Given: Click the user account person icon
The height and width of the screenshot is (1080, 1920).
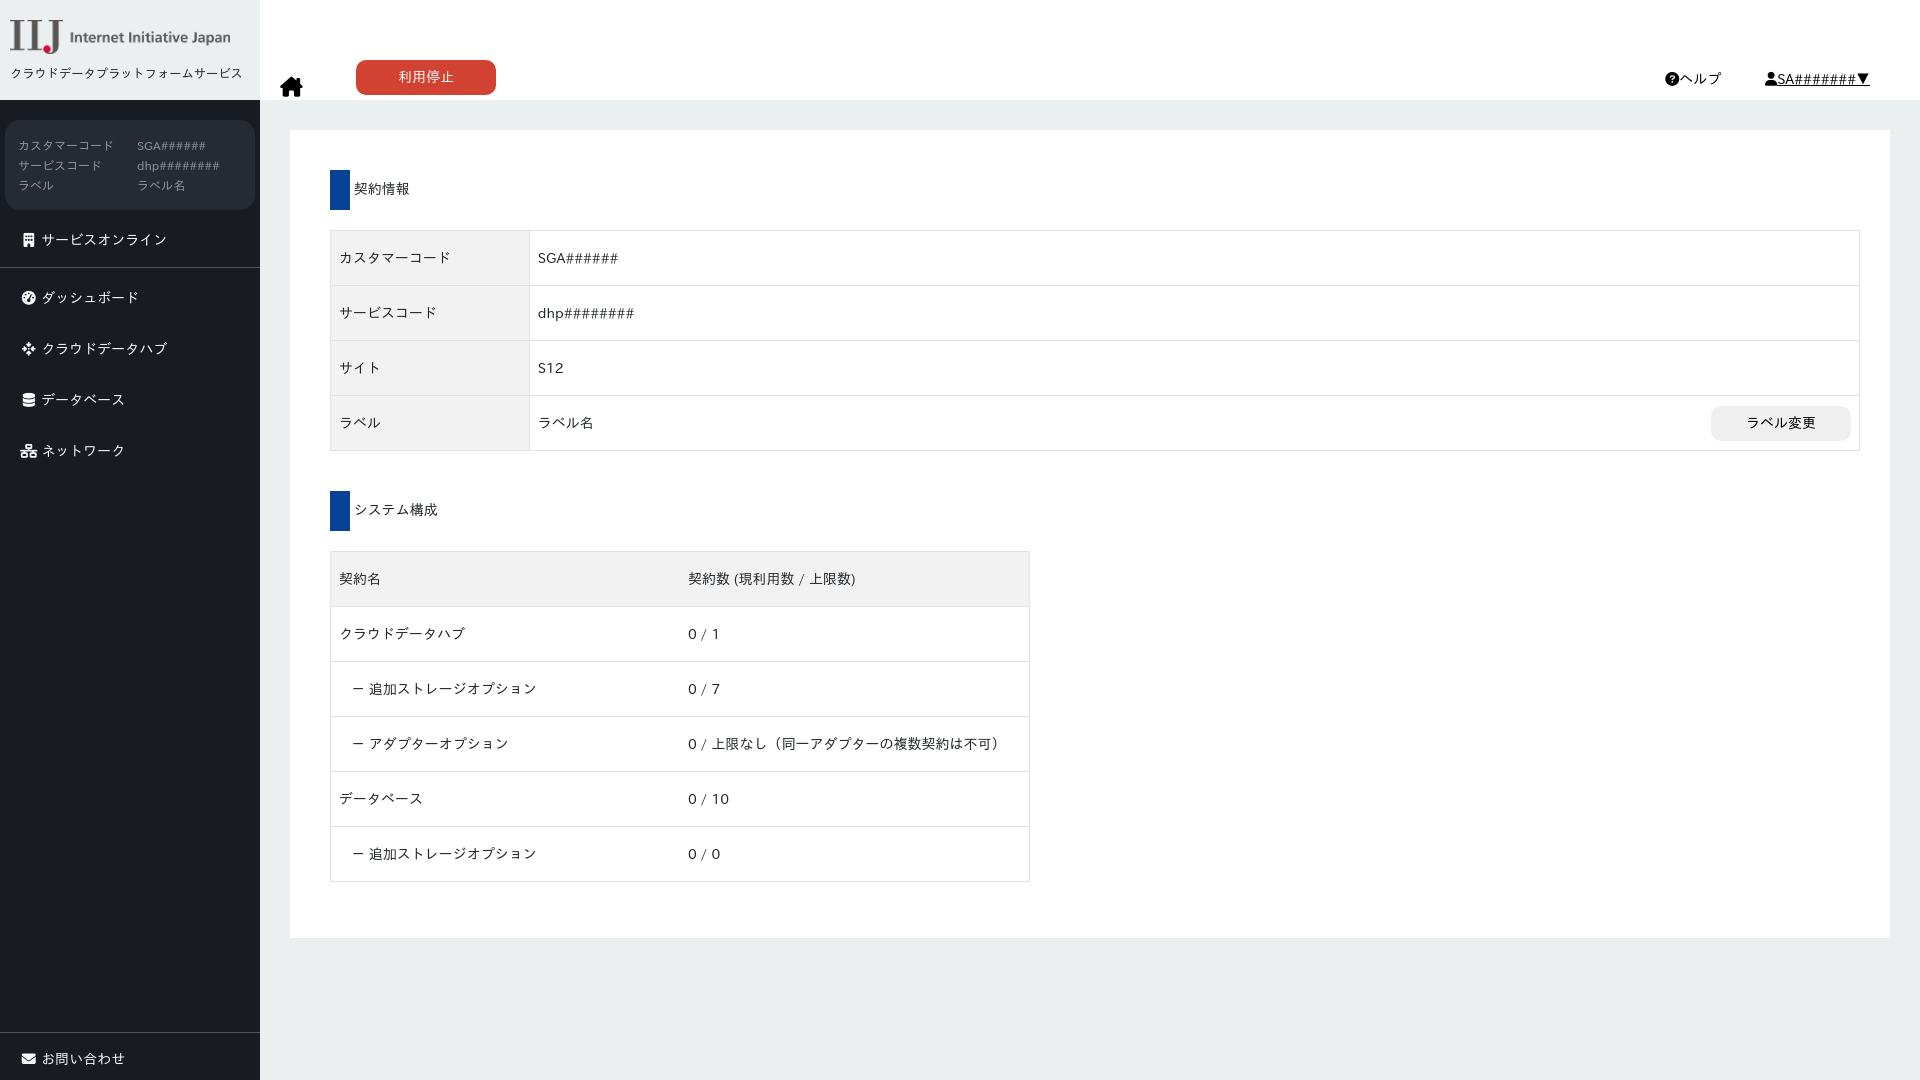Looking at the screenshot, I should click(x=1770, y=79).
